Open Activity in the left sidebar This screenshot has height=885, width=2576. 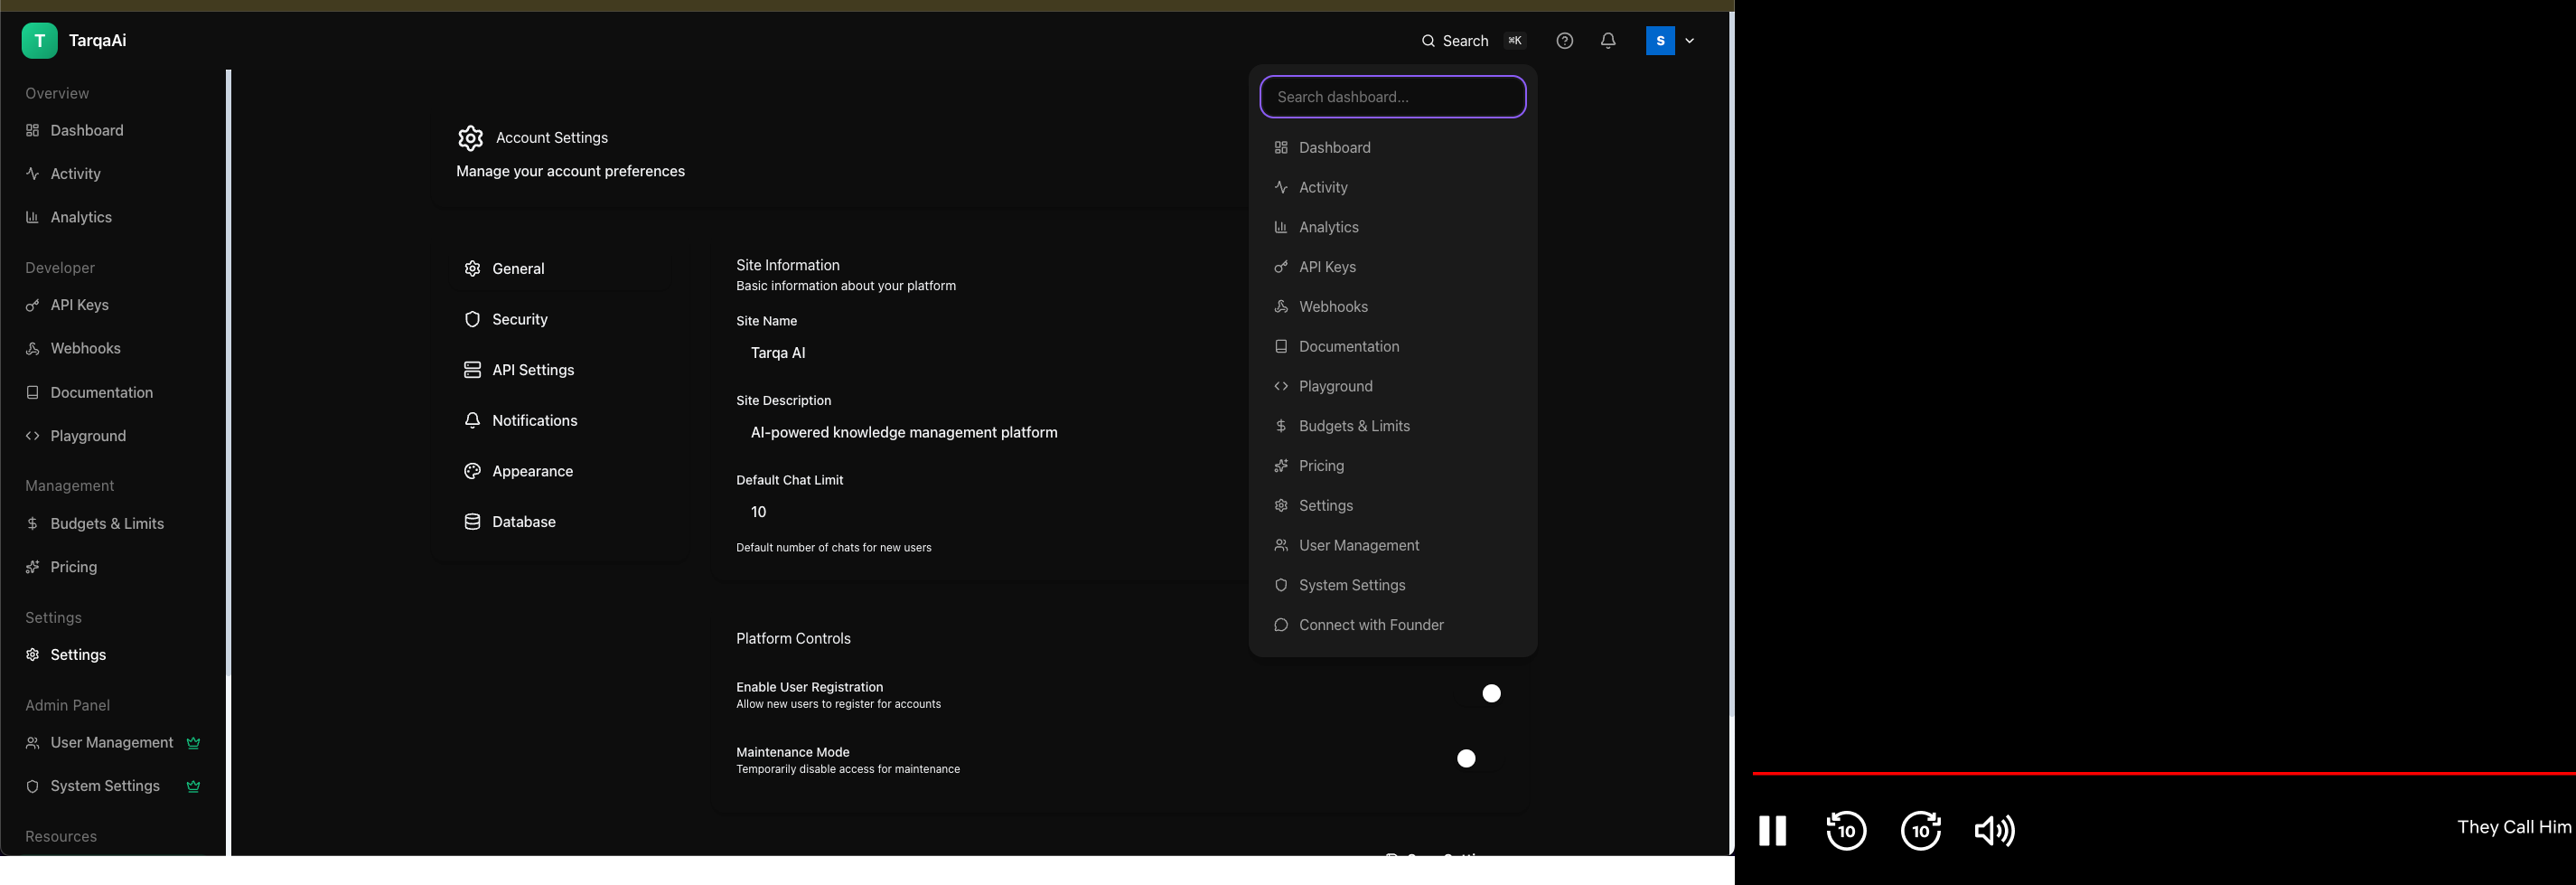tap(113, 174)
